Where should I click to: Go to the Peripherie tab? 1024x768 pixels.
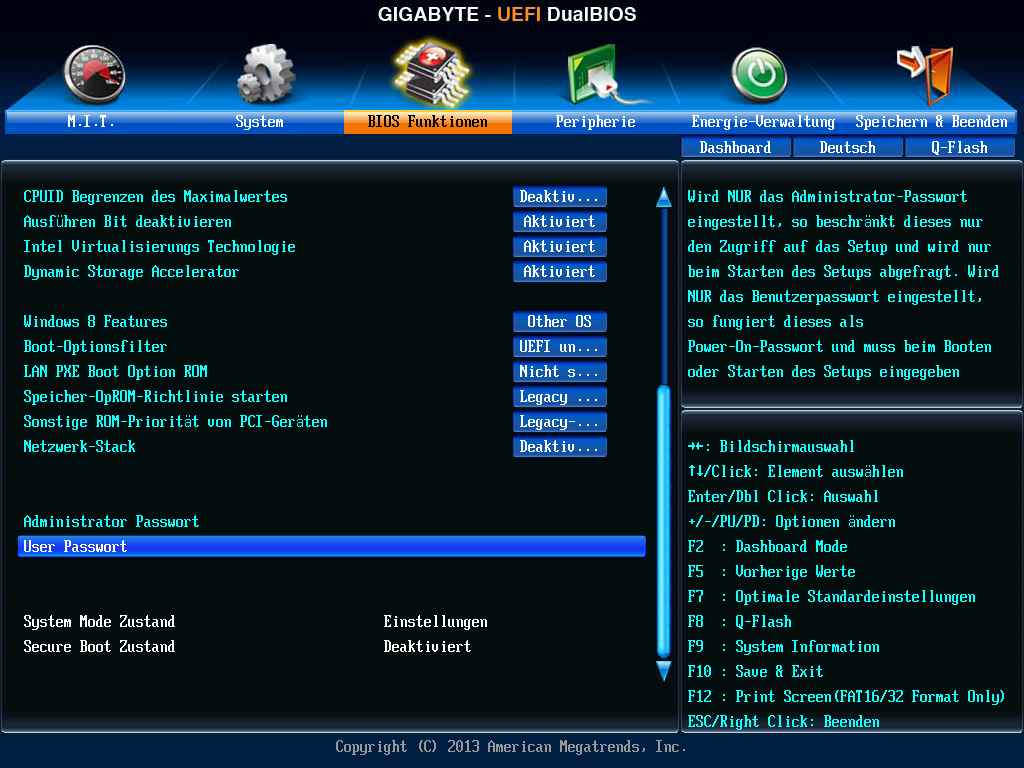[x=596, y=121]
